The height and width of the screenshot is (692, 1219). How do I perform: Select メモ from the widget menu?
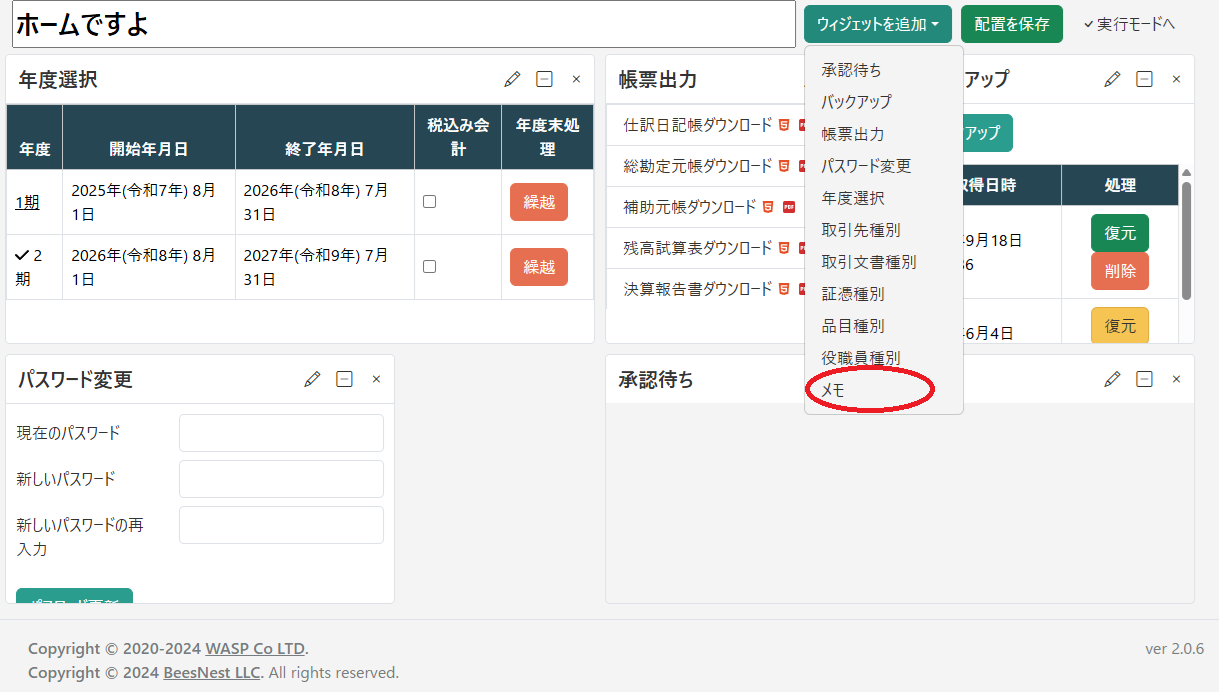[833, 390]
